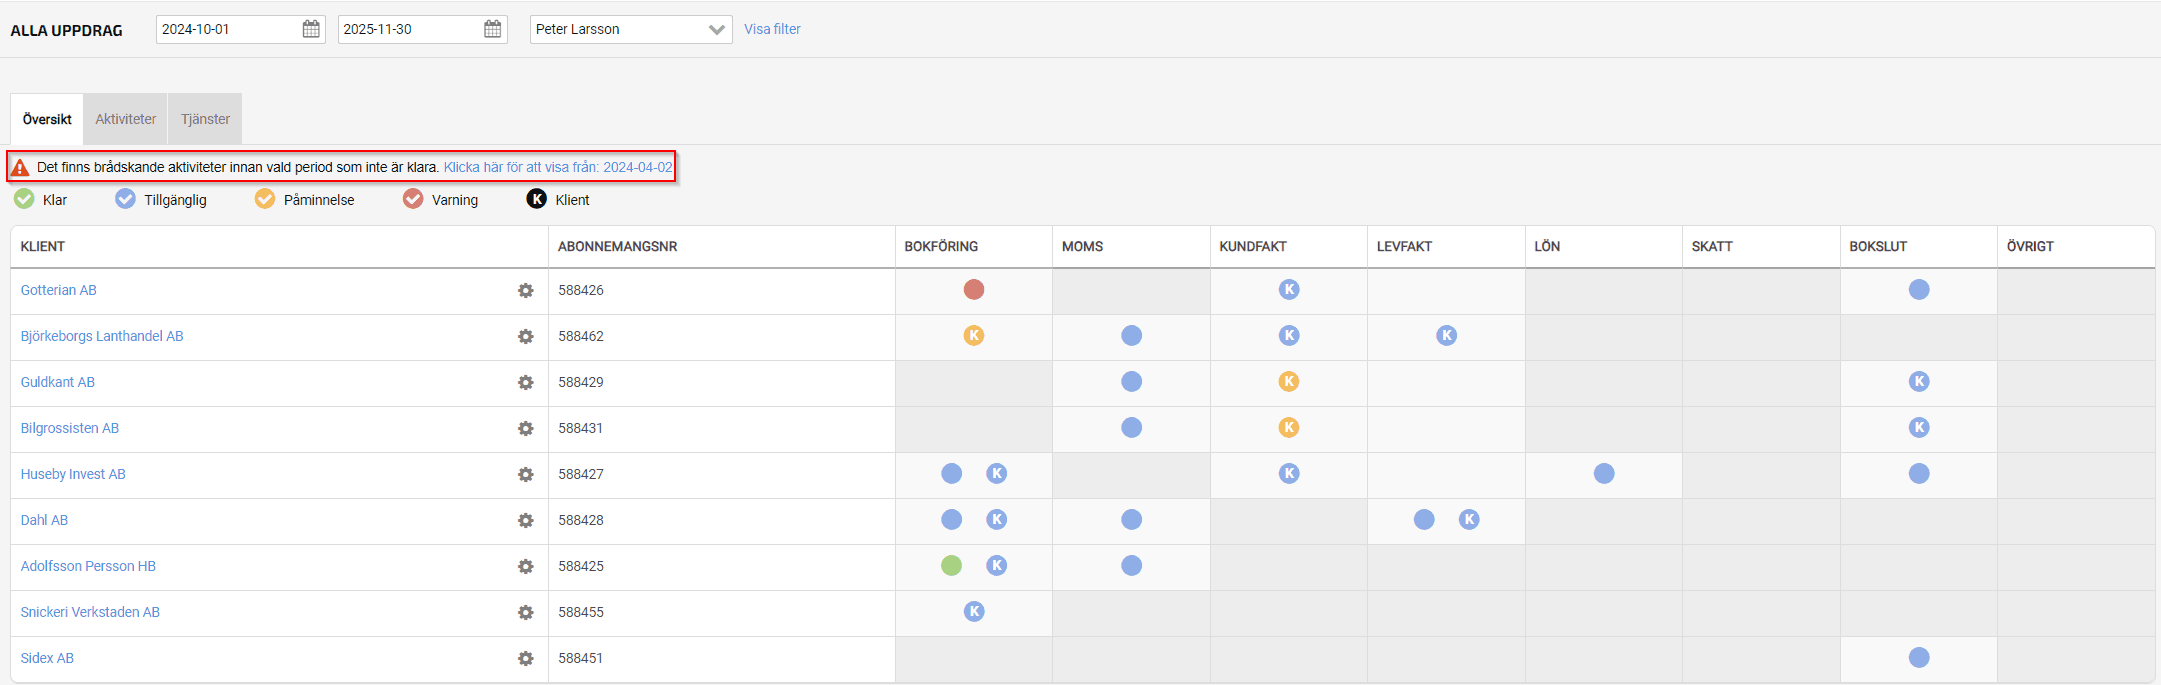Image resolution: width=2161 pixels, height=685 pixels.
Task: Open client Huseby Invest AB
Action: pyautogui.click(x=73, y=474)
